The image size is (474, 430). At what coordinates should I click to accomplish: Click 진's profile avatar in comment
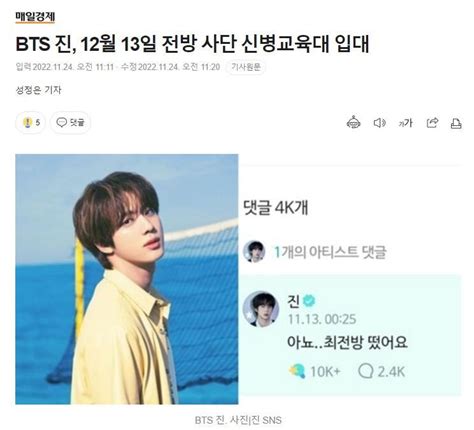pyautogui.click(x=261, y=309)
